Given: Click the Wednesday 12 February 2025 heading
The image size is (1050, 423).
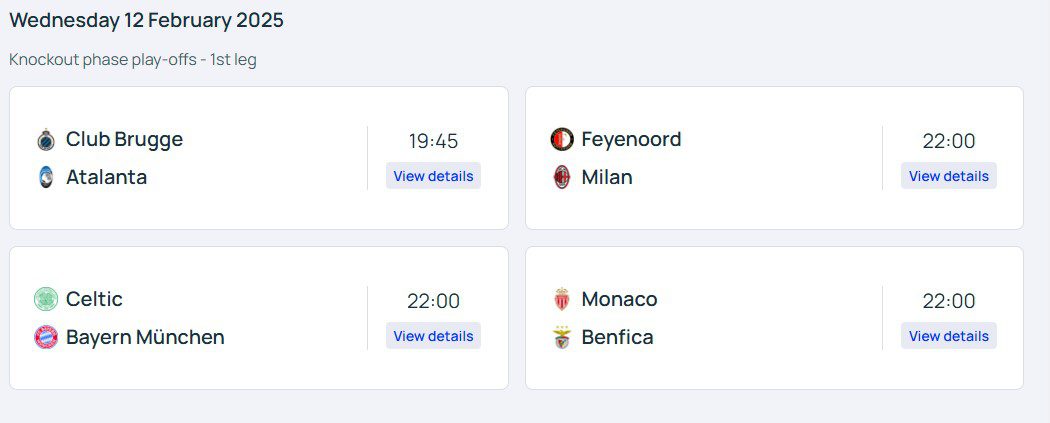Looking at the screenshot, I should pyautogui.click(x=146, y=20).
